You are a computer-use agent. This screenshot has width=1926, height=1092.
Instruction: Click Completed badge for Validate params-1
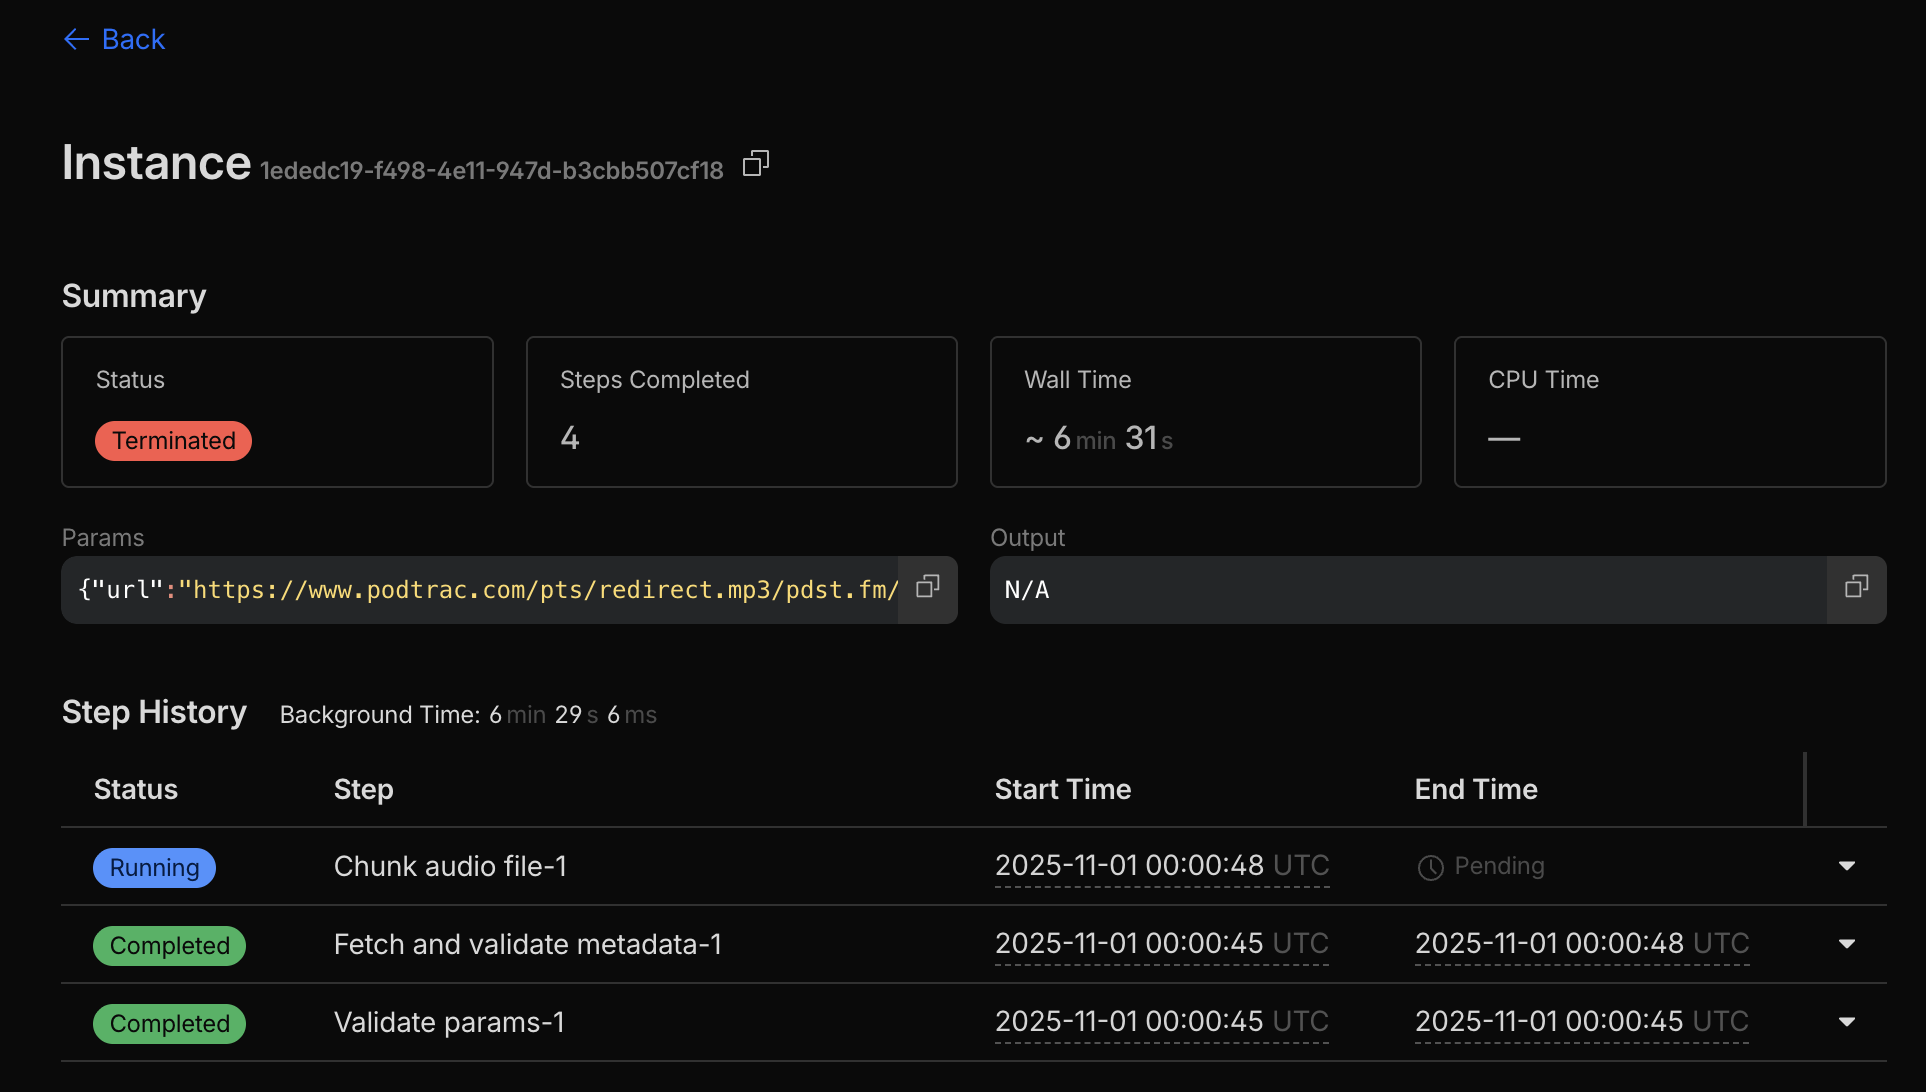click(x=169, y=1023)
